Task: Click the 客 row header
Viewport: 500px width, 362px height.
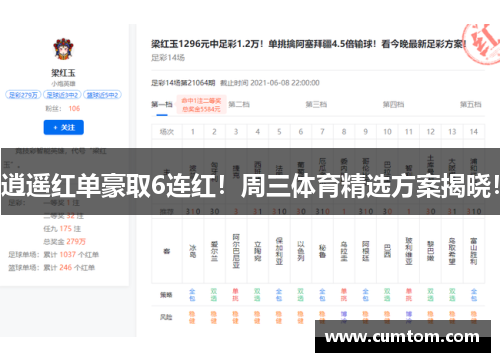Action: (167, 251)
